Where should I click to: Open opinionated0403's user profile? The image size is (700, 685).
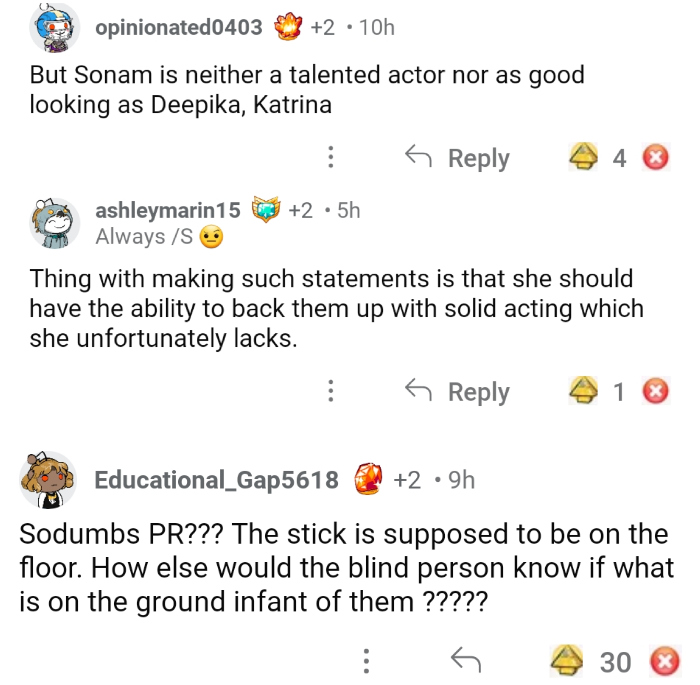(178, 27)
